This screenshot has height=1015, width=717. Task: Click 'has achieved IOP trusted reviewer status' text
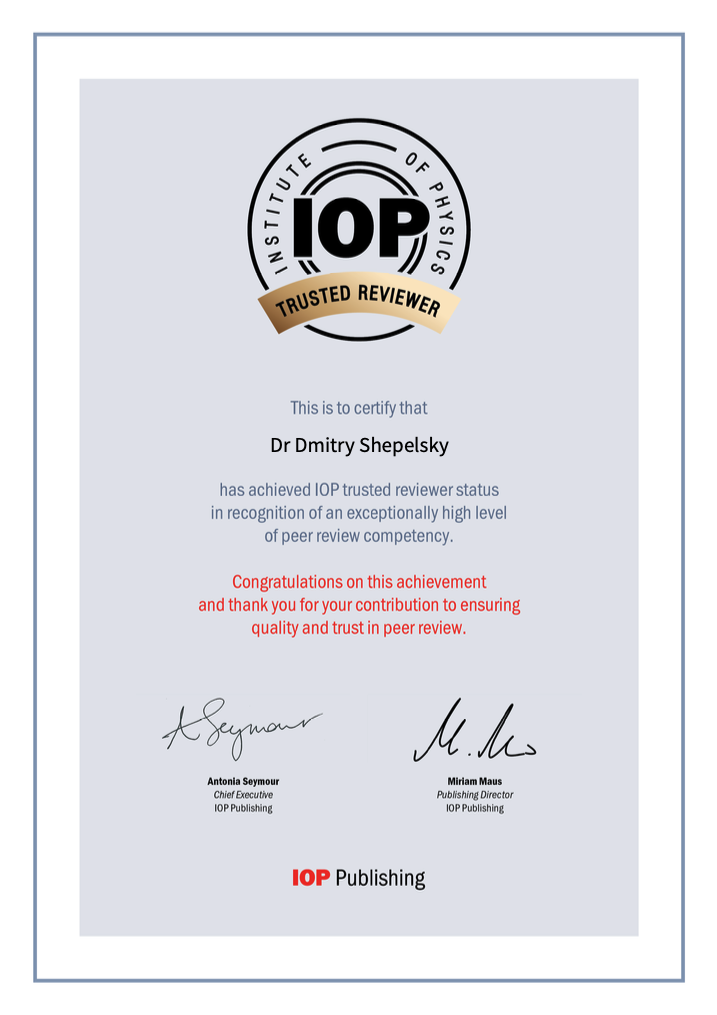coord(358,490)
